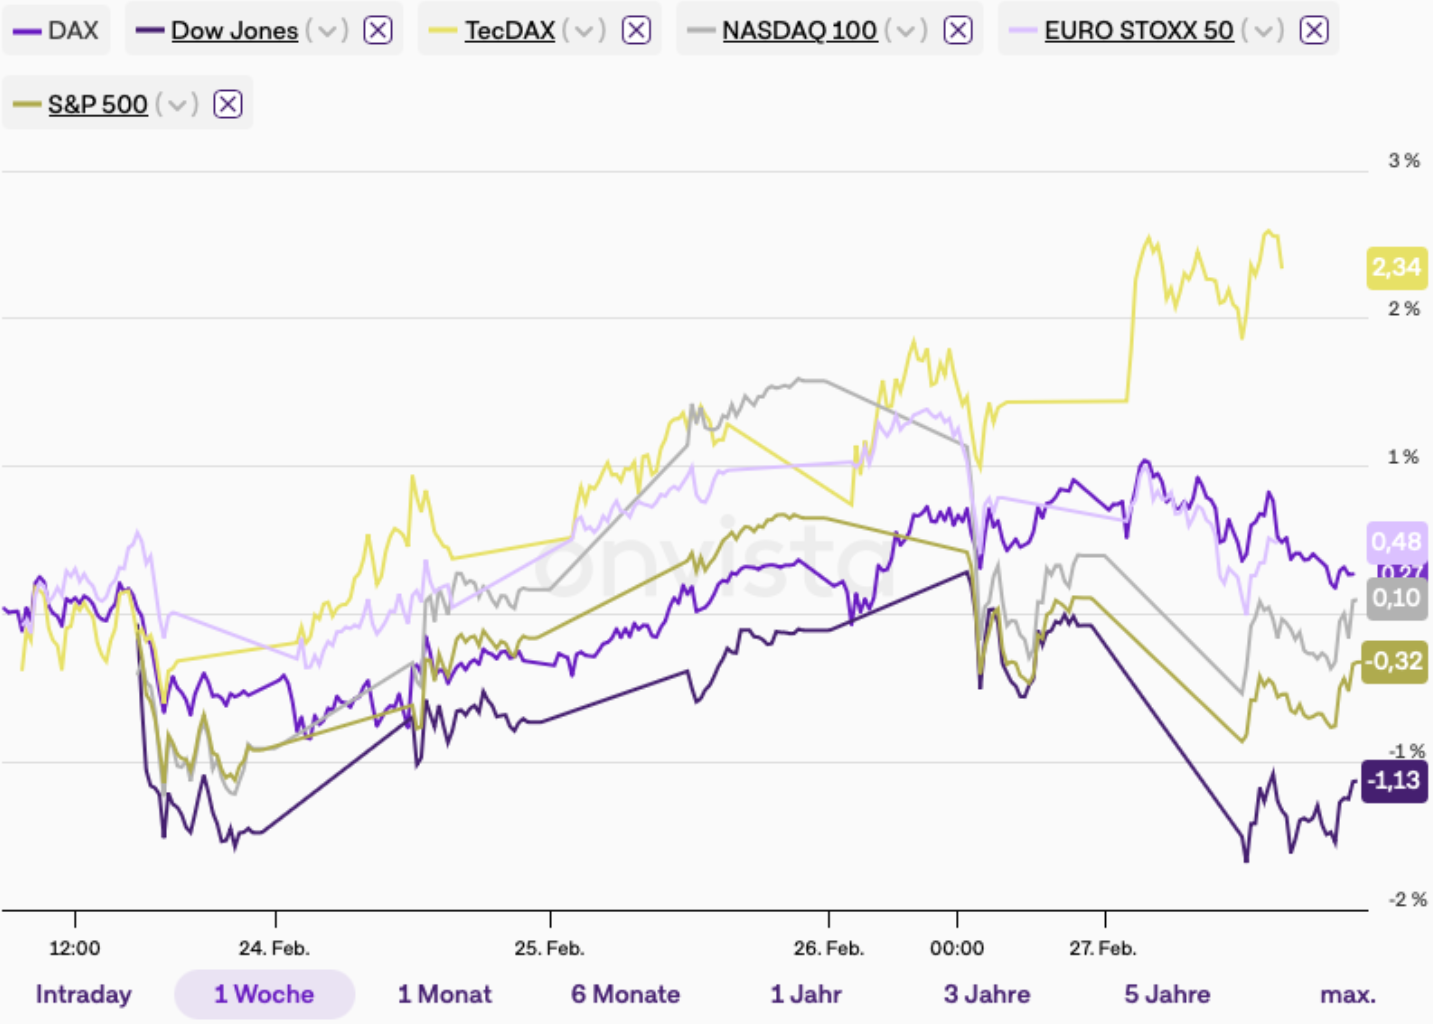Image resolution: width=1433 pixels, height=1024 pixels.
Task: Click the DAX purple legend line swatch
Action: [27, 31]
